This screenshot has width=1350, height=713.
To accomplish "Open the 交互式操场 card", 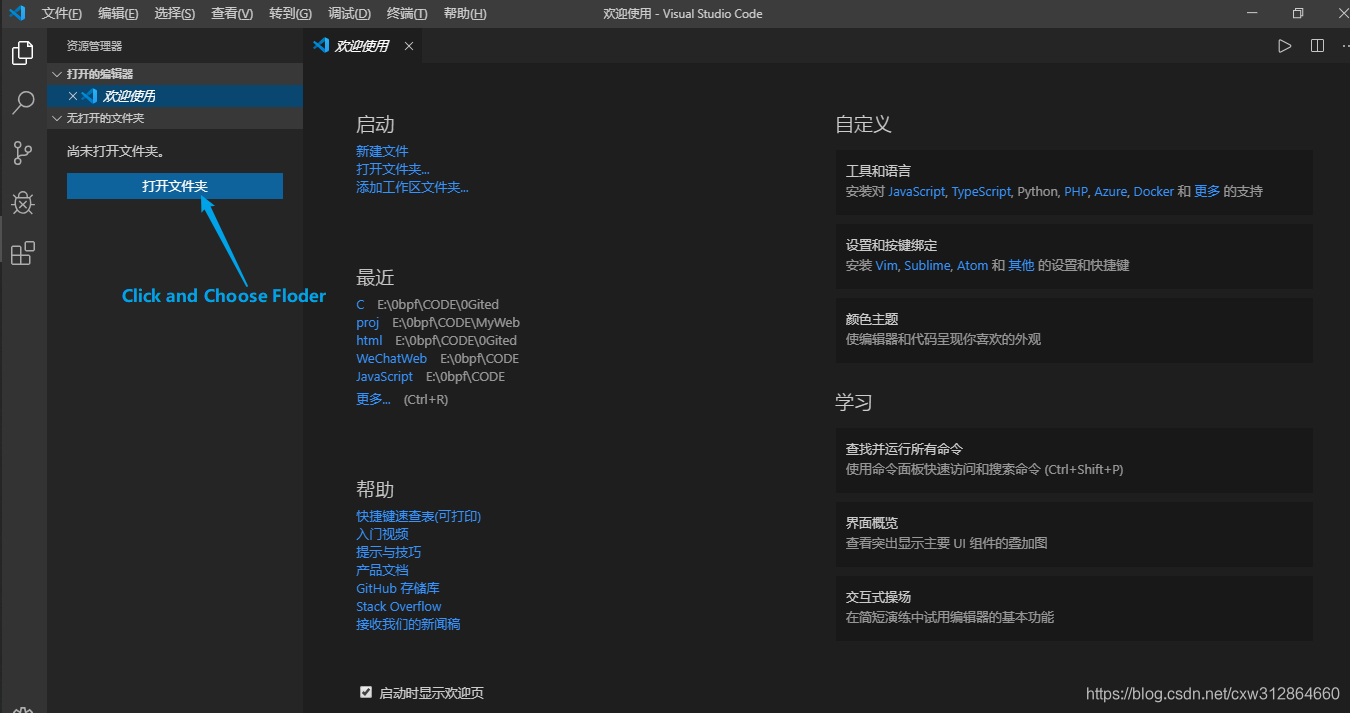I will click(x=1074, y=608).
